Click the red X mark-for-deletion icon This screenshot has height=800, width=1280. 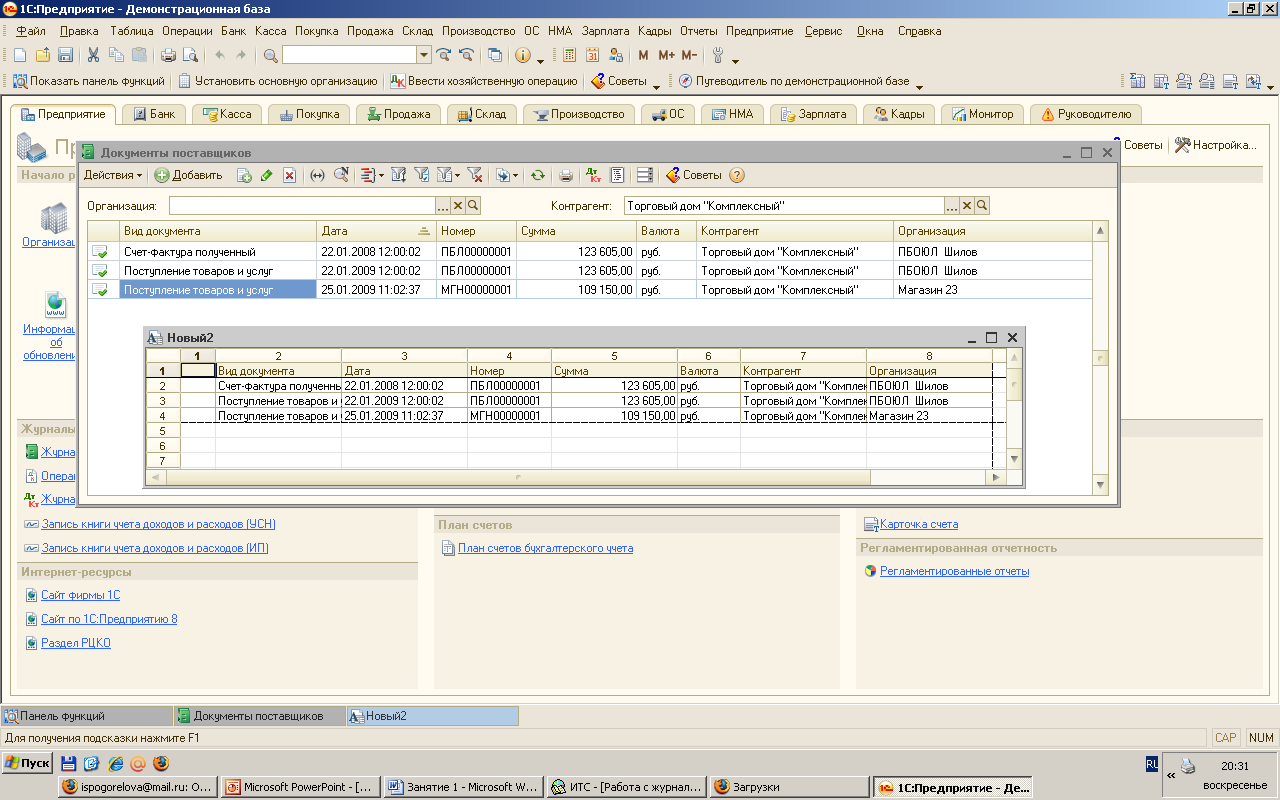pyautogui.click(x=289, y=175)
